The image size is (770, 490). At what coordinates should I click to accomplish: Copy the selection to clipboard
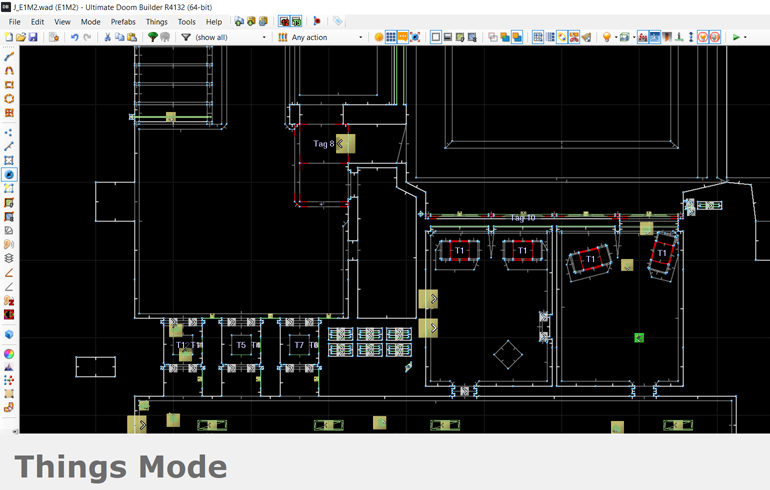119,37
